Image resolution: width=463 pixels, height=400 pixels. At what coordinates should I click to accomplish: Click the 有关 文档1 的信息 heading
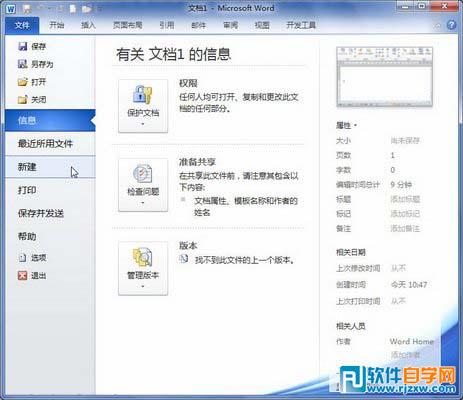173,54
